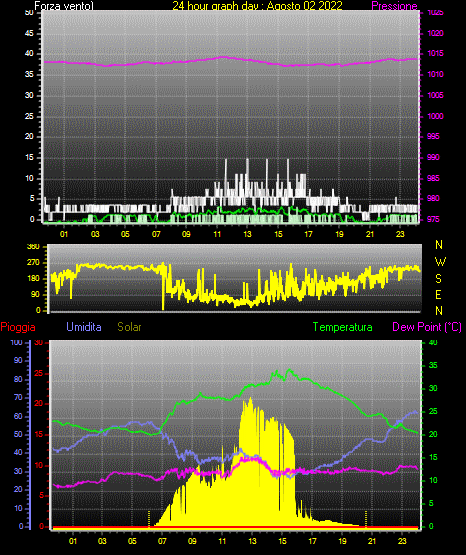466x555 pixels.
Task: Click hour 21 on the bottom graph axis
Action: coord(372,541)
